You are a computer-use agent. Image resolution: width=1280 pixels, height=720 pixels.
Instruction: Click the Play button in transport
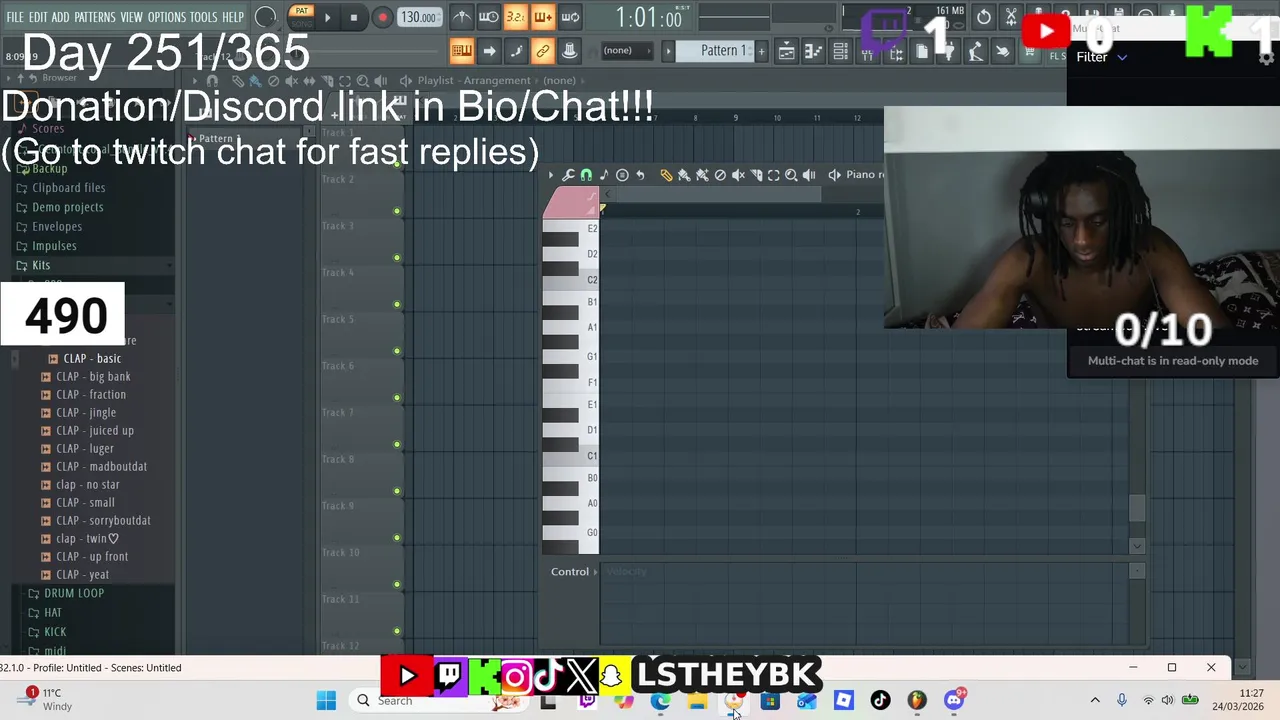pos(327,17)
